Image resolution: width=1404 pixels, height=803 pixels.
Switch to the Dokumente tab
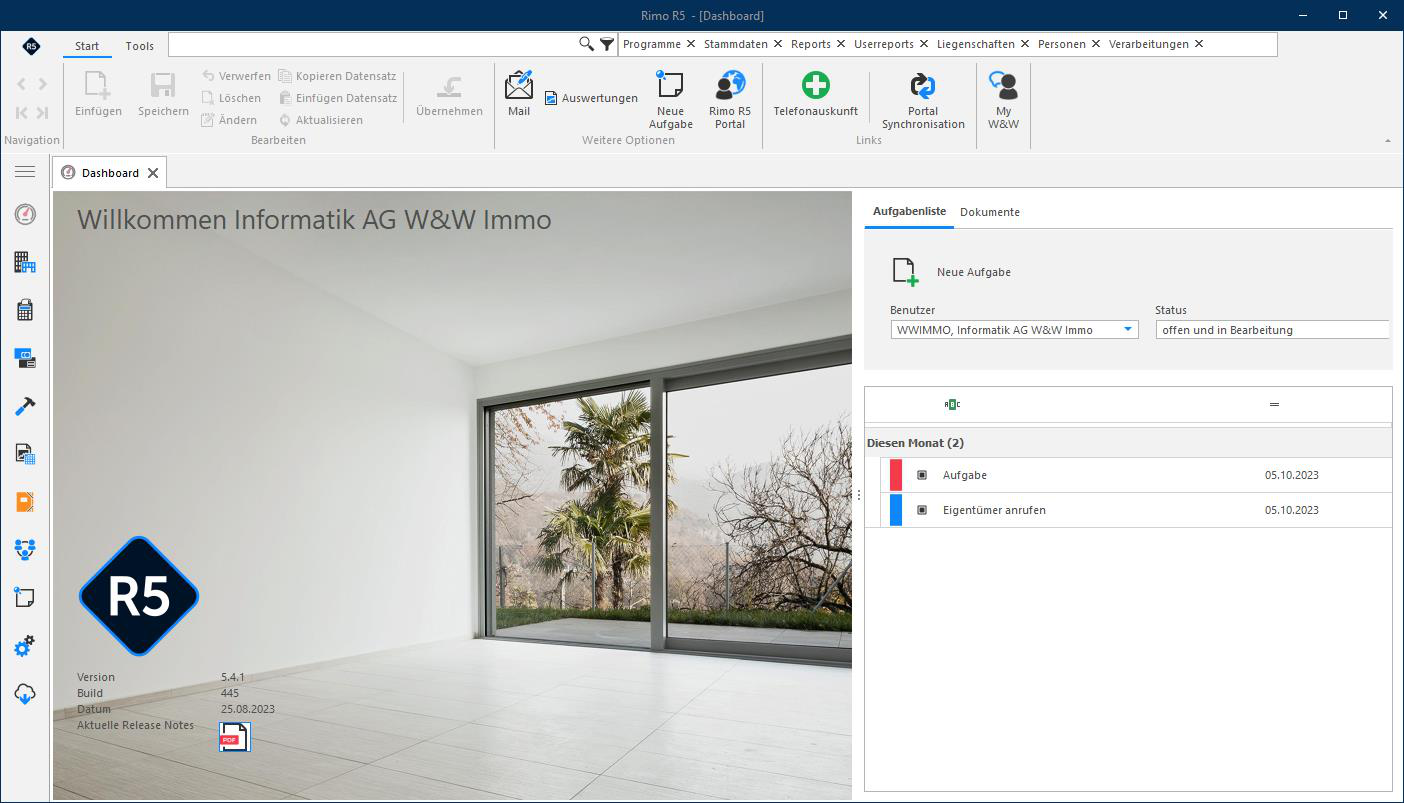click(990, 212)
